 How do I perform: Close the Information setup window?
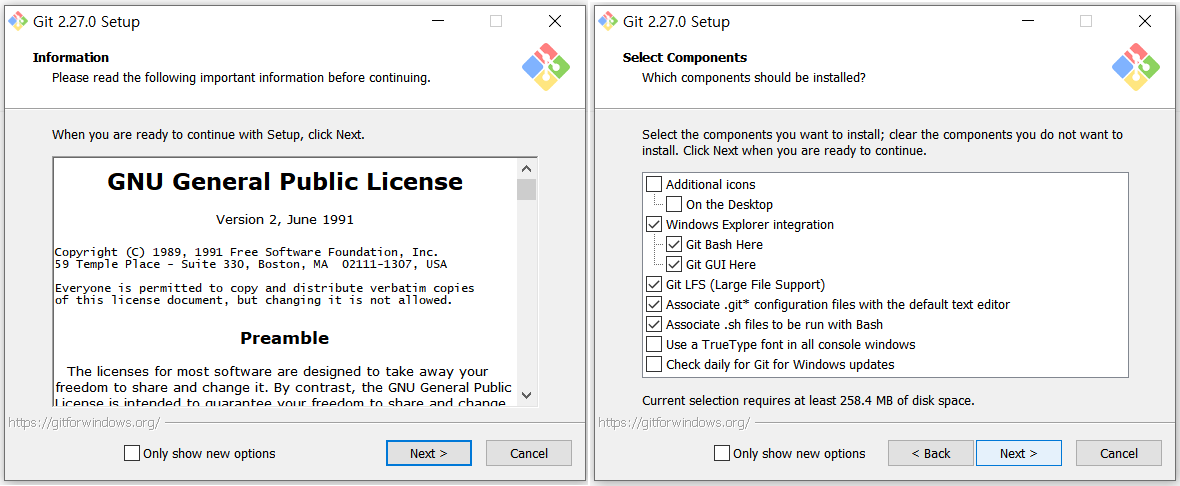coord(555,21)
